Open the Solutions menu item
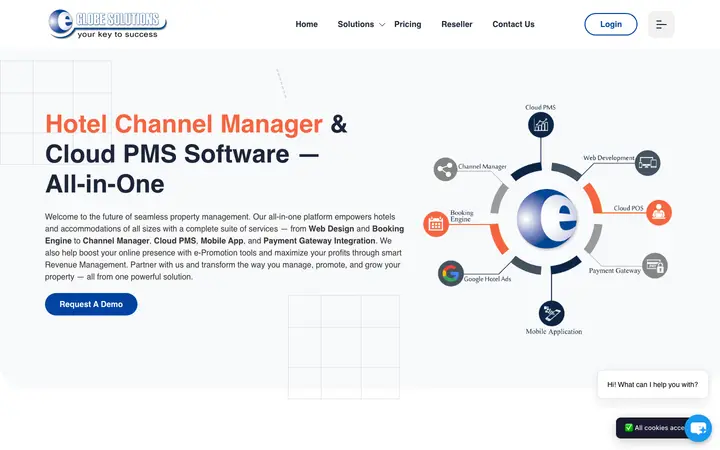 point(355,24)
